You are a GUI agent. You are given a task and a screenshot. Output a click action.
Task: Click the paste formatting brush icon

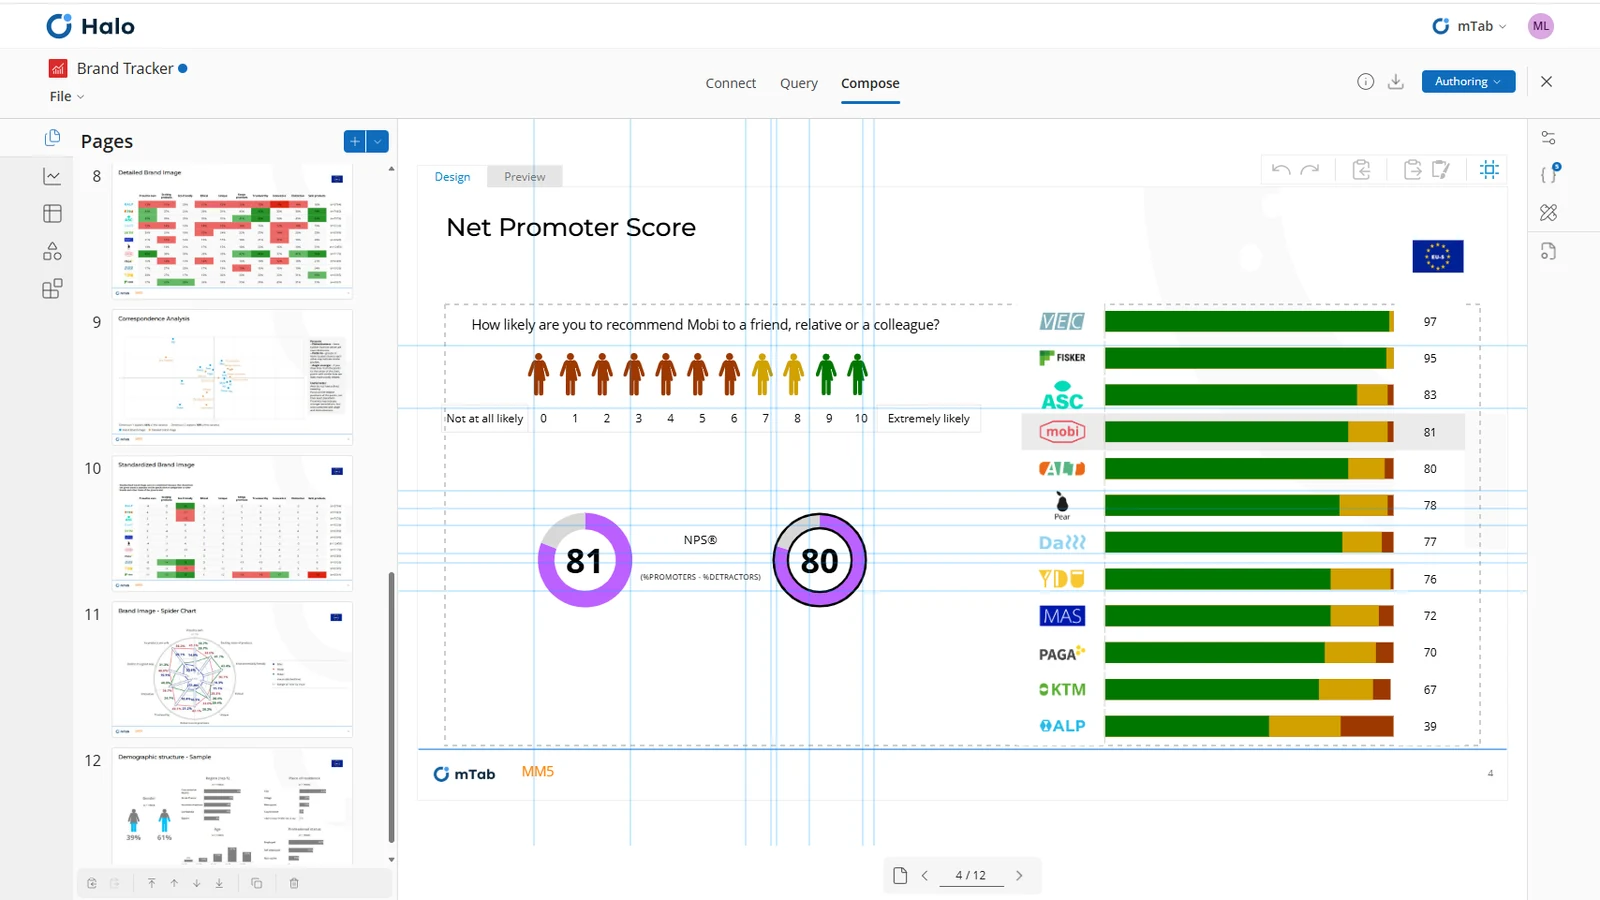pyautogui.click(x=1441, y=170)
